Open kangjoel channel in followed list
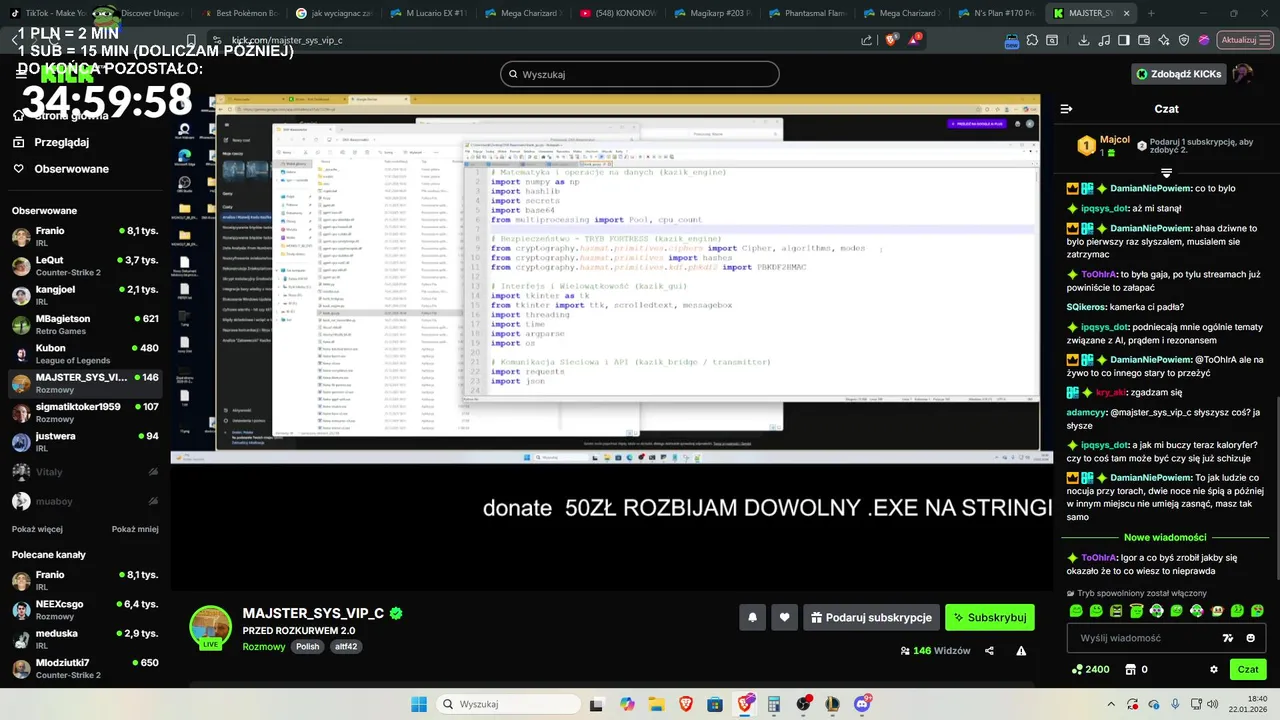Screen dimensions: 1280x720 [85, 295]
